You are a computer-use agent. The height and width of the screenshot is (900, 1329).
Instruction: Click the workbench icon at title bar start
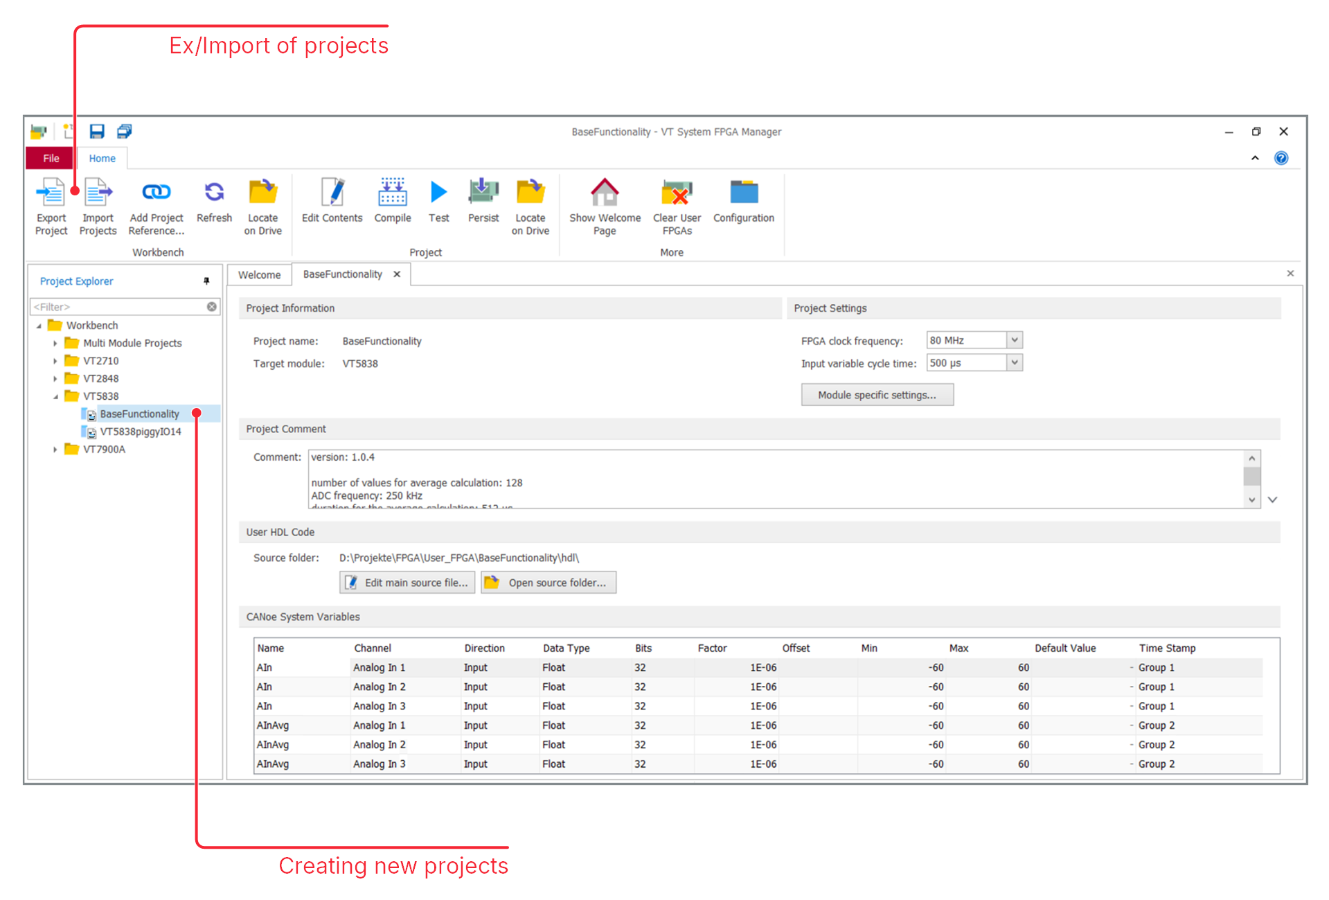38,131
